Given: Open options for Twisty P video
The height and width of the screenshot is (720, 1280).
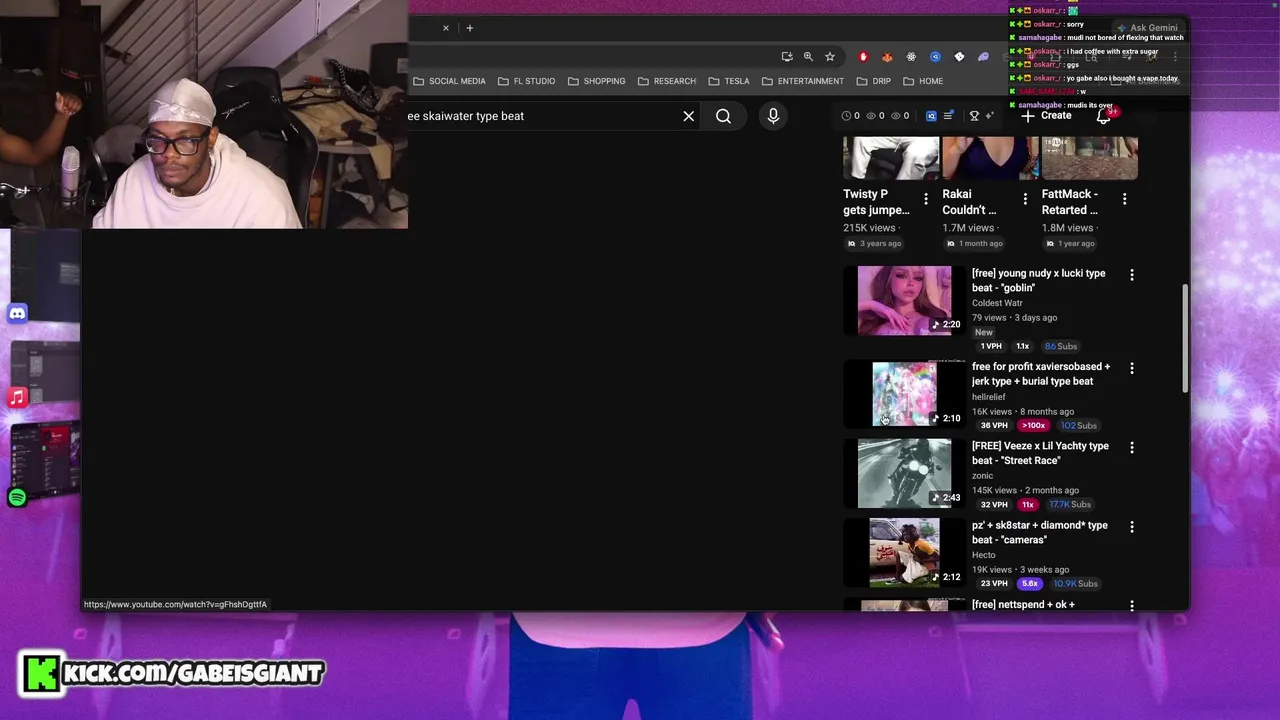Looking at the screenshot, I should pos(926,199).
